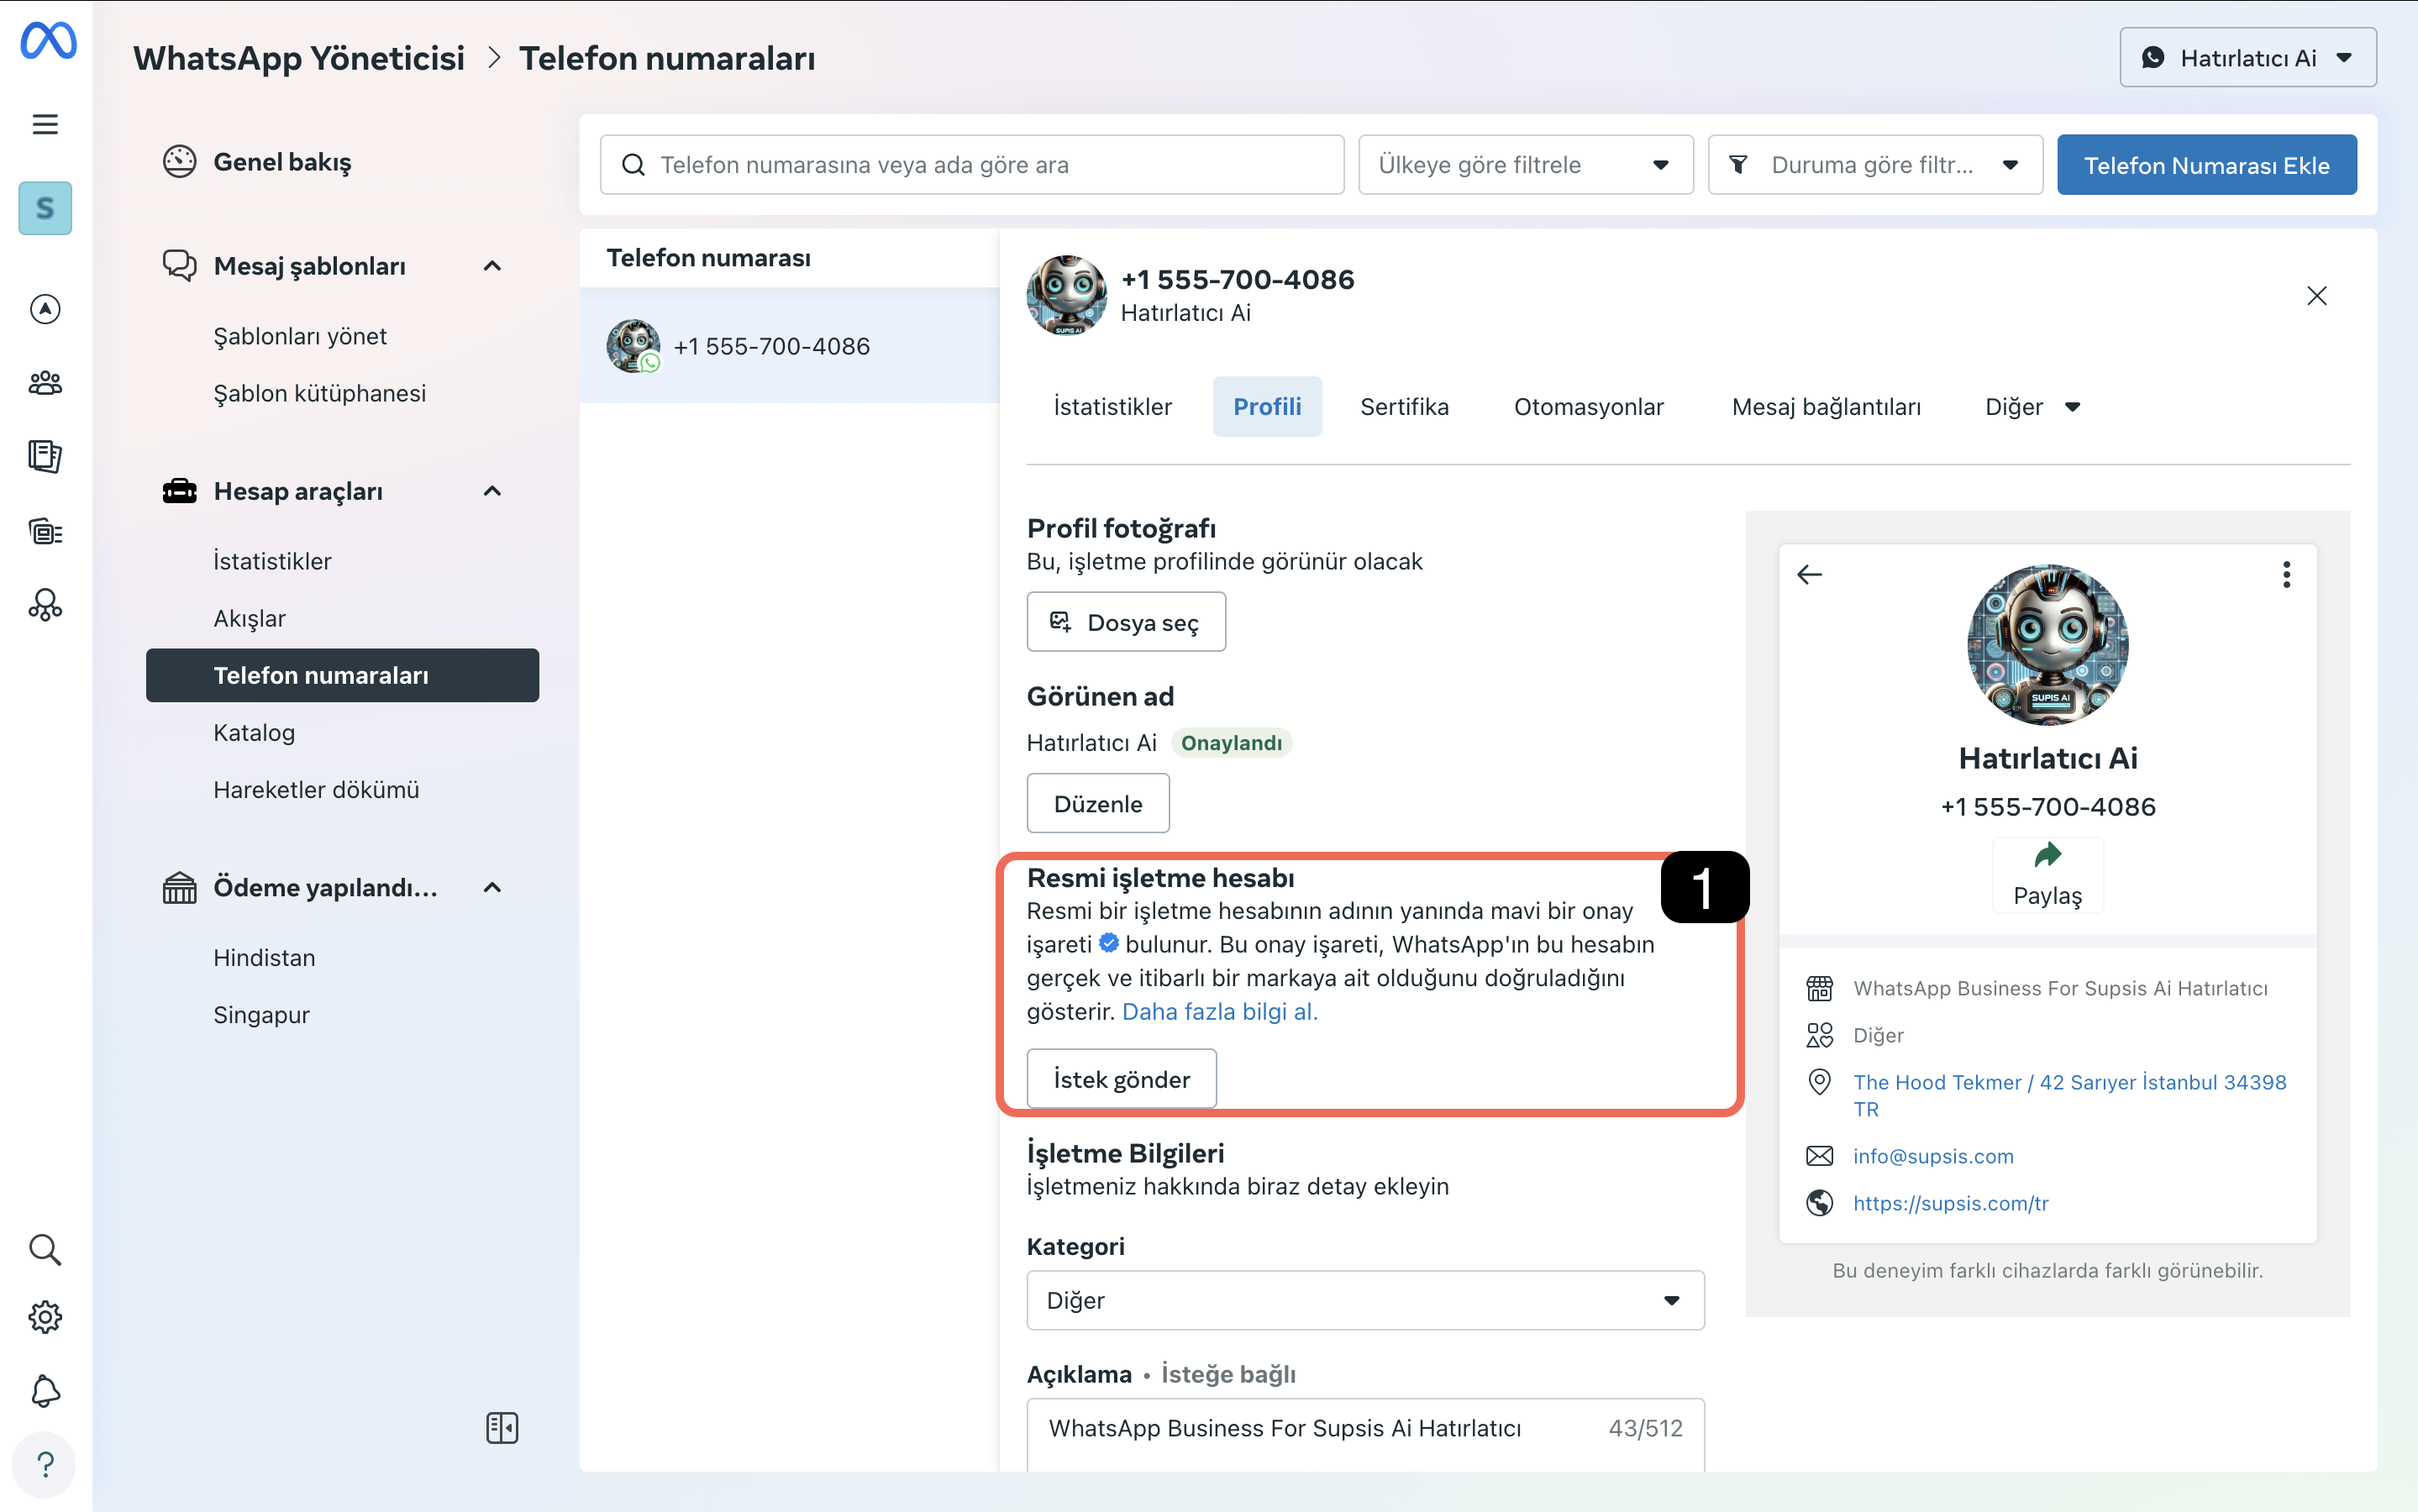Open the pages/news icon in rail
Viewport: 2418px width, 1512px height.
click(x=45, y=457)
